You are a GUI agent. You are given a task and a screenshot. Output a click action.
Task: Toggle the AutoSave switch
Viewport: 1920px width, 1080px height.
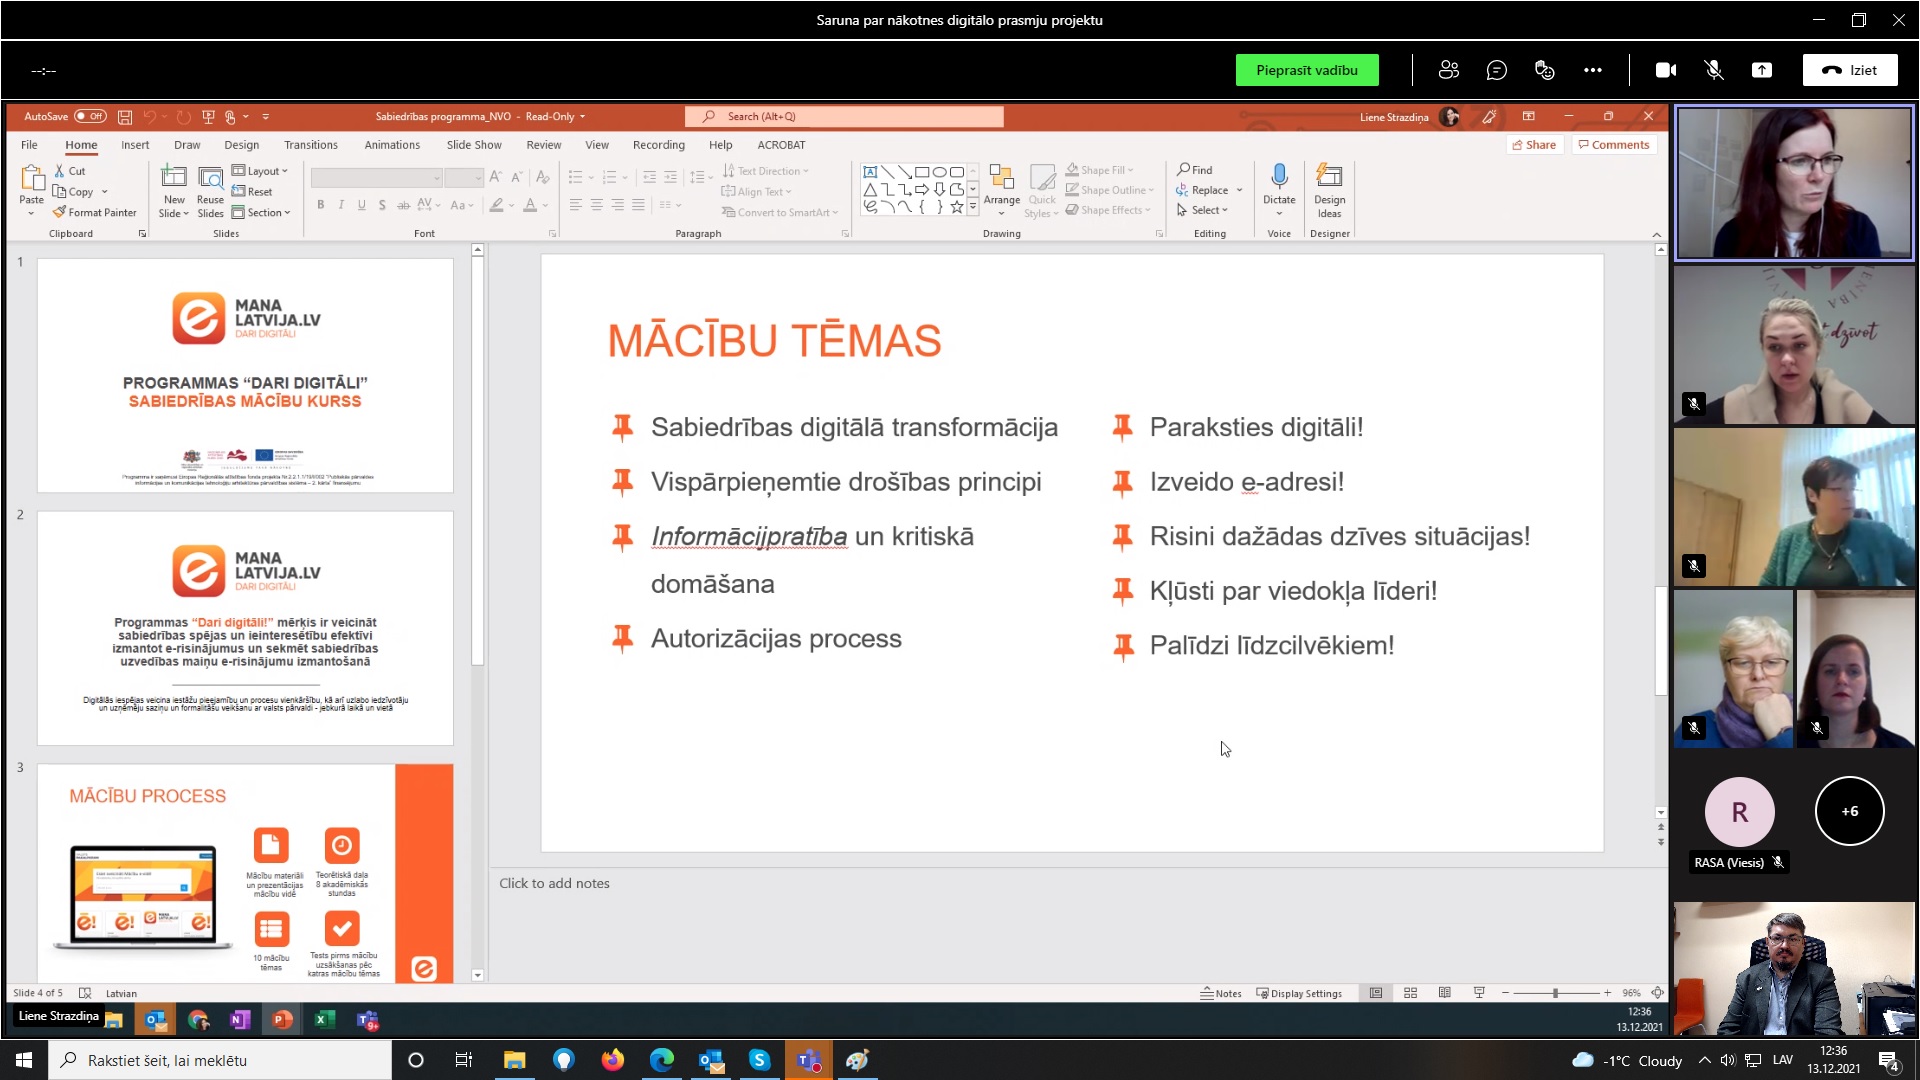point(90,116)
